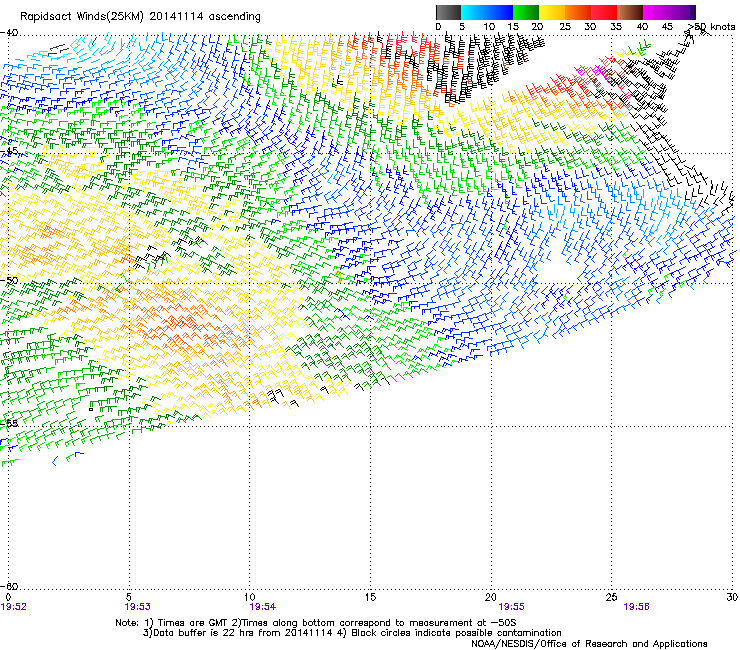The image size is (740, 650).
Task: Click the 25 longitude axis label
Action: 611,597
